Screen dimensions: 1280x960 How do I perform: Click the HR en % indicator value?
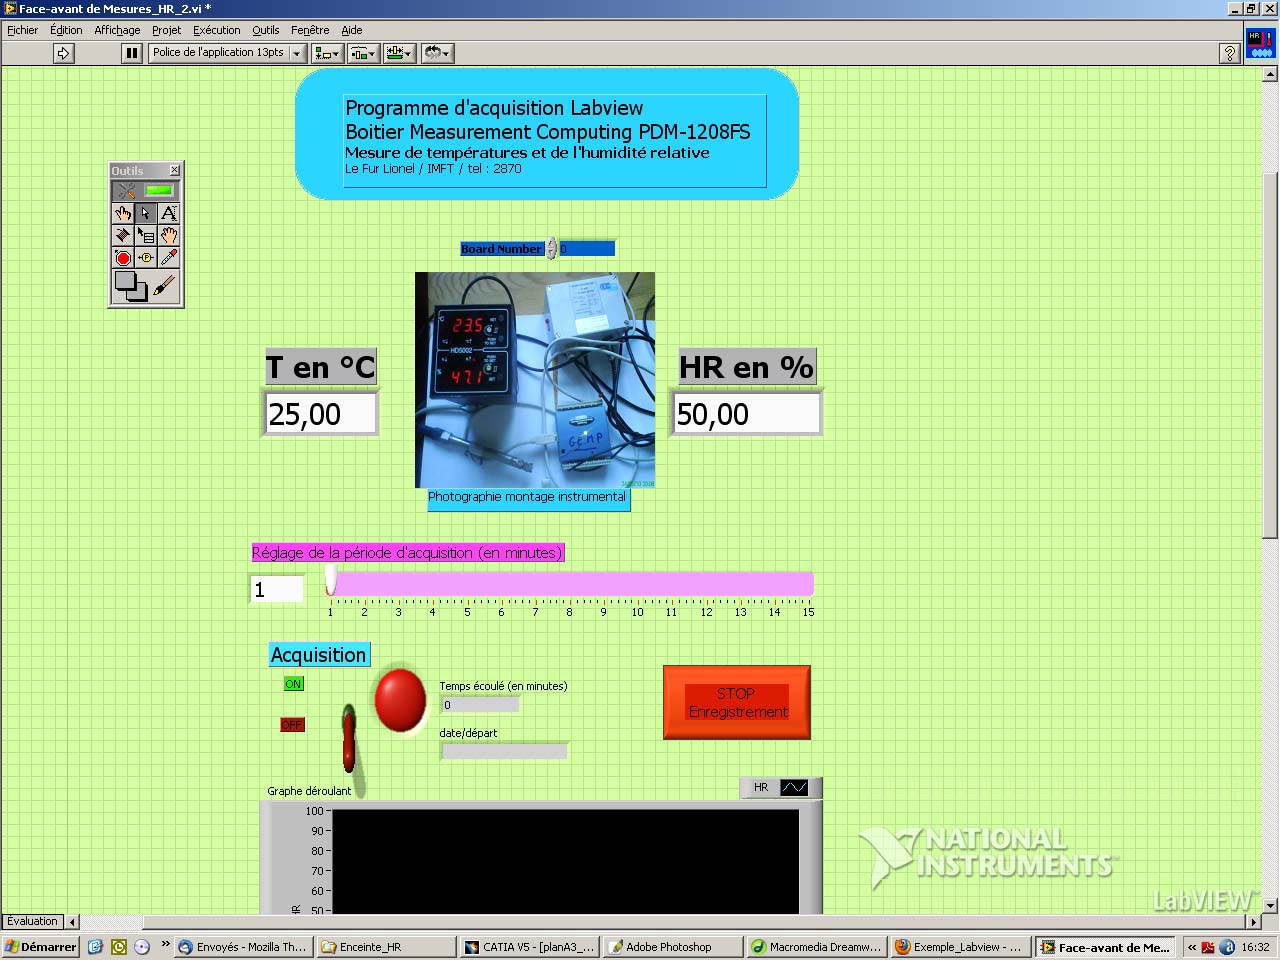coord(746,414)
